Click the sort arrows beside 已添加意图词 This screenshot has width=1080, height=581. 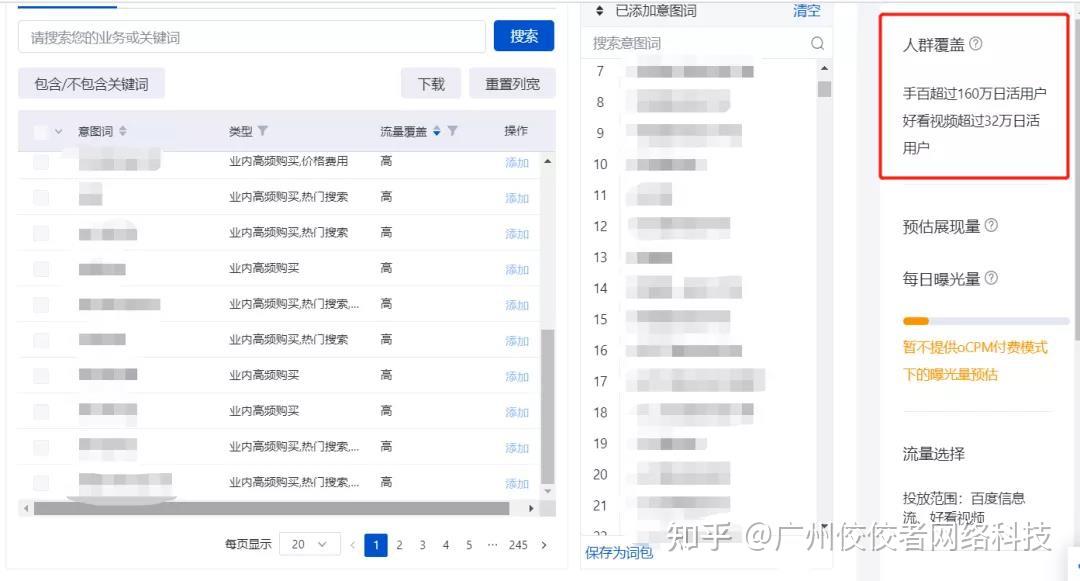(x=600, y=10)
